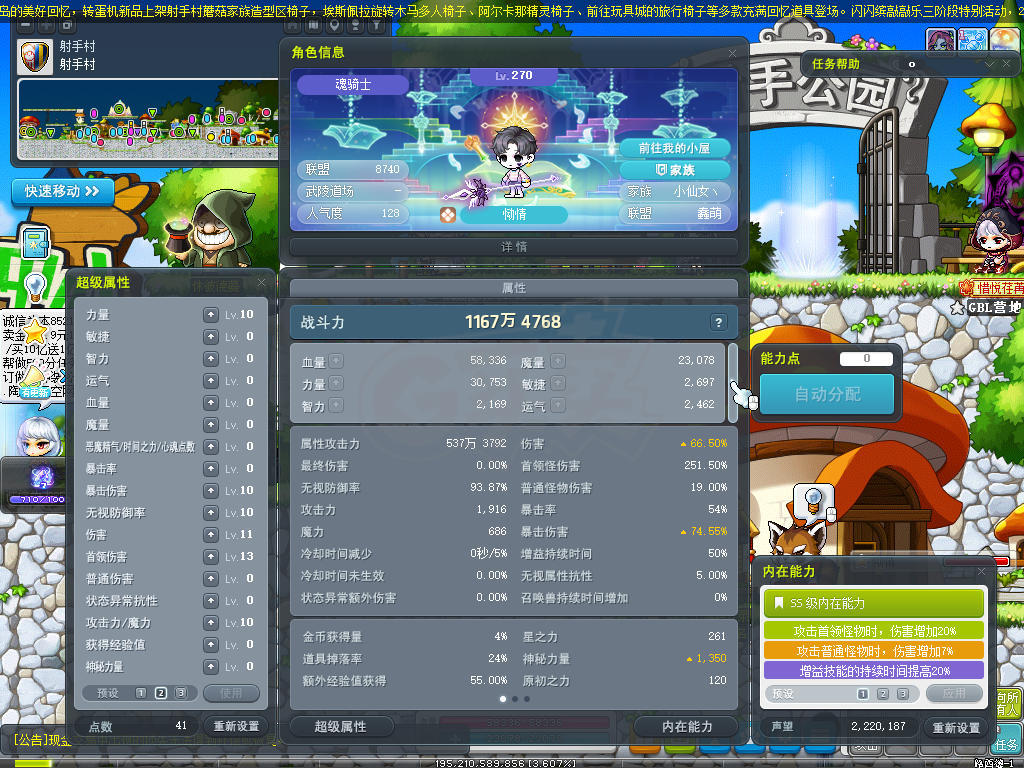Image resolution: width=1024 pixels, height=768 pixels.
Task: Click the light bulb quest bubble above the fox
Action: (813, 502)
